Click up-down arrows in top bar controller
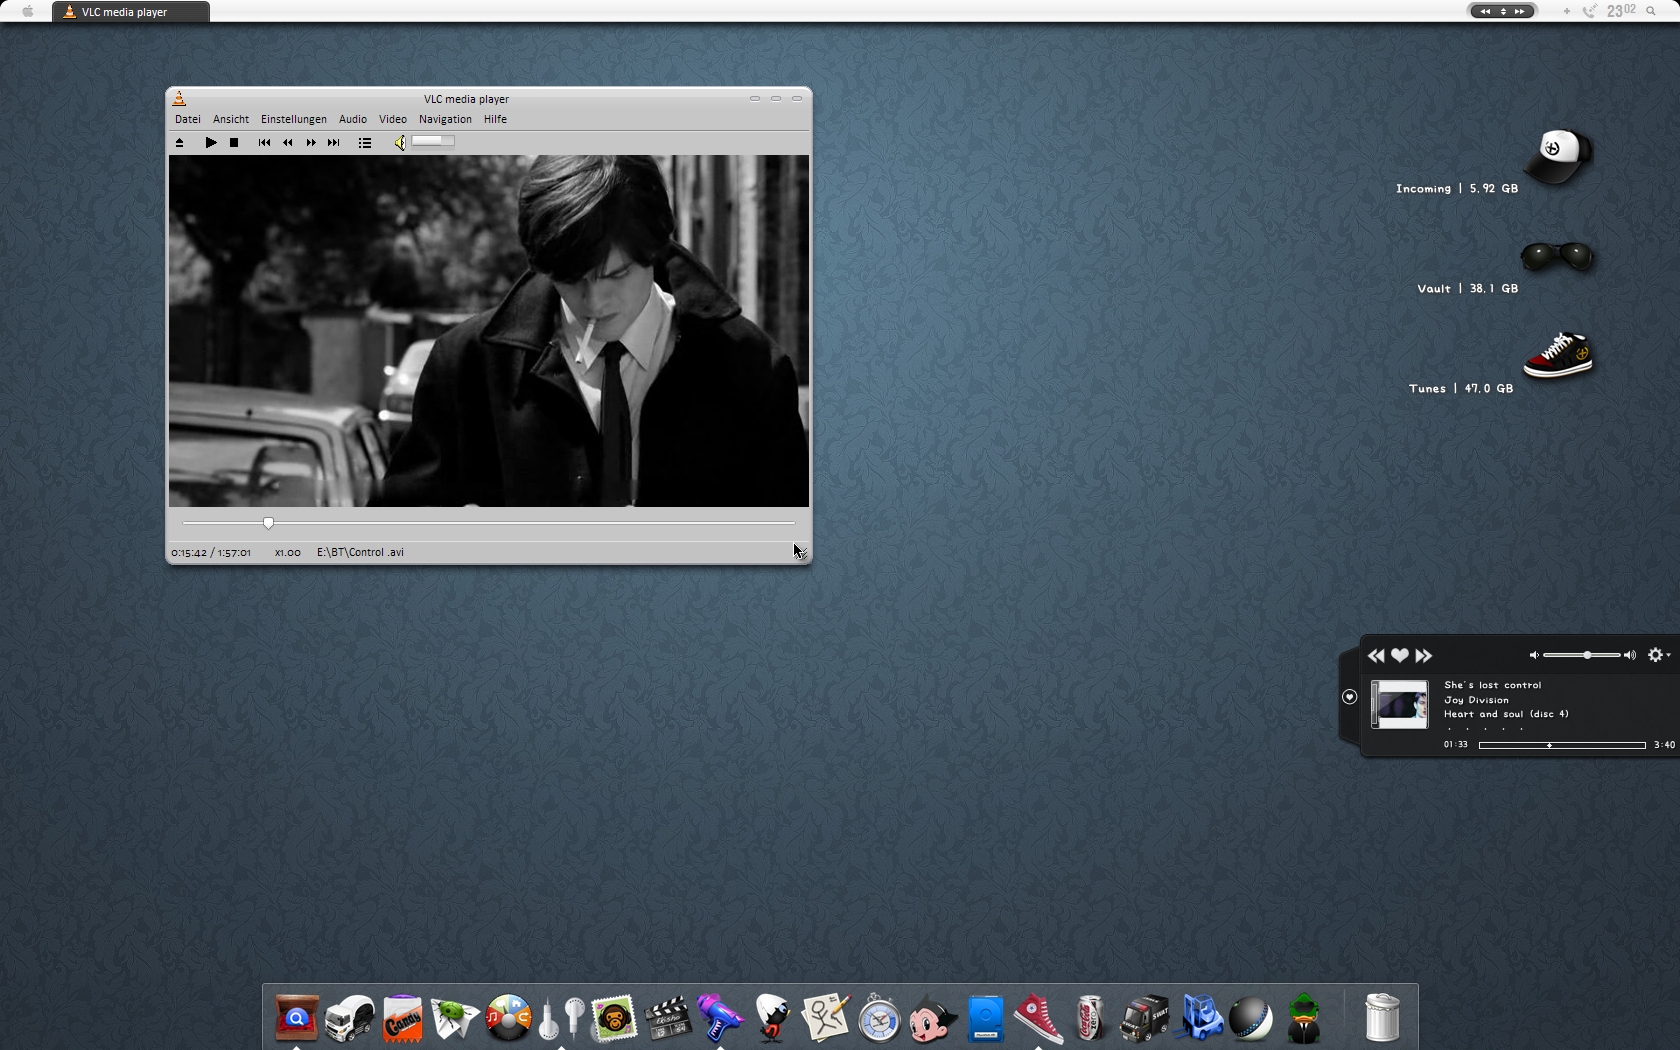Viewport: 1680px width, 1050px height. (1503, 11)
